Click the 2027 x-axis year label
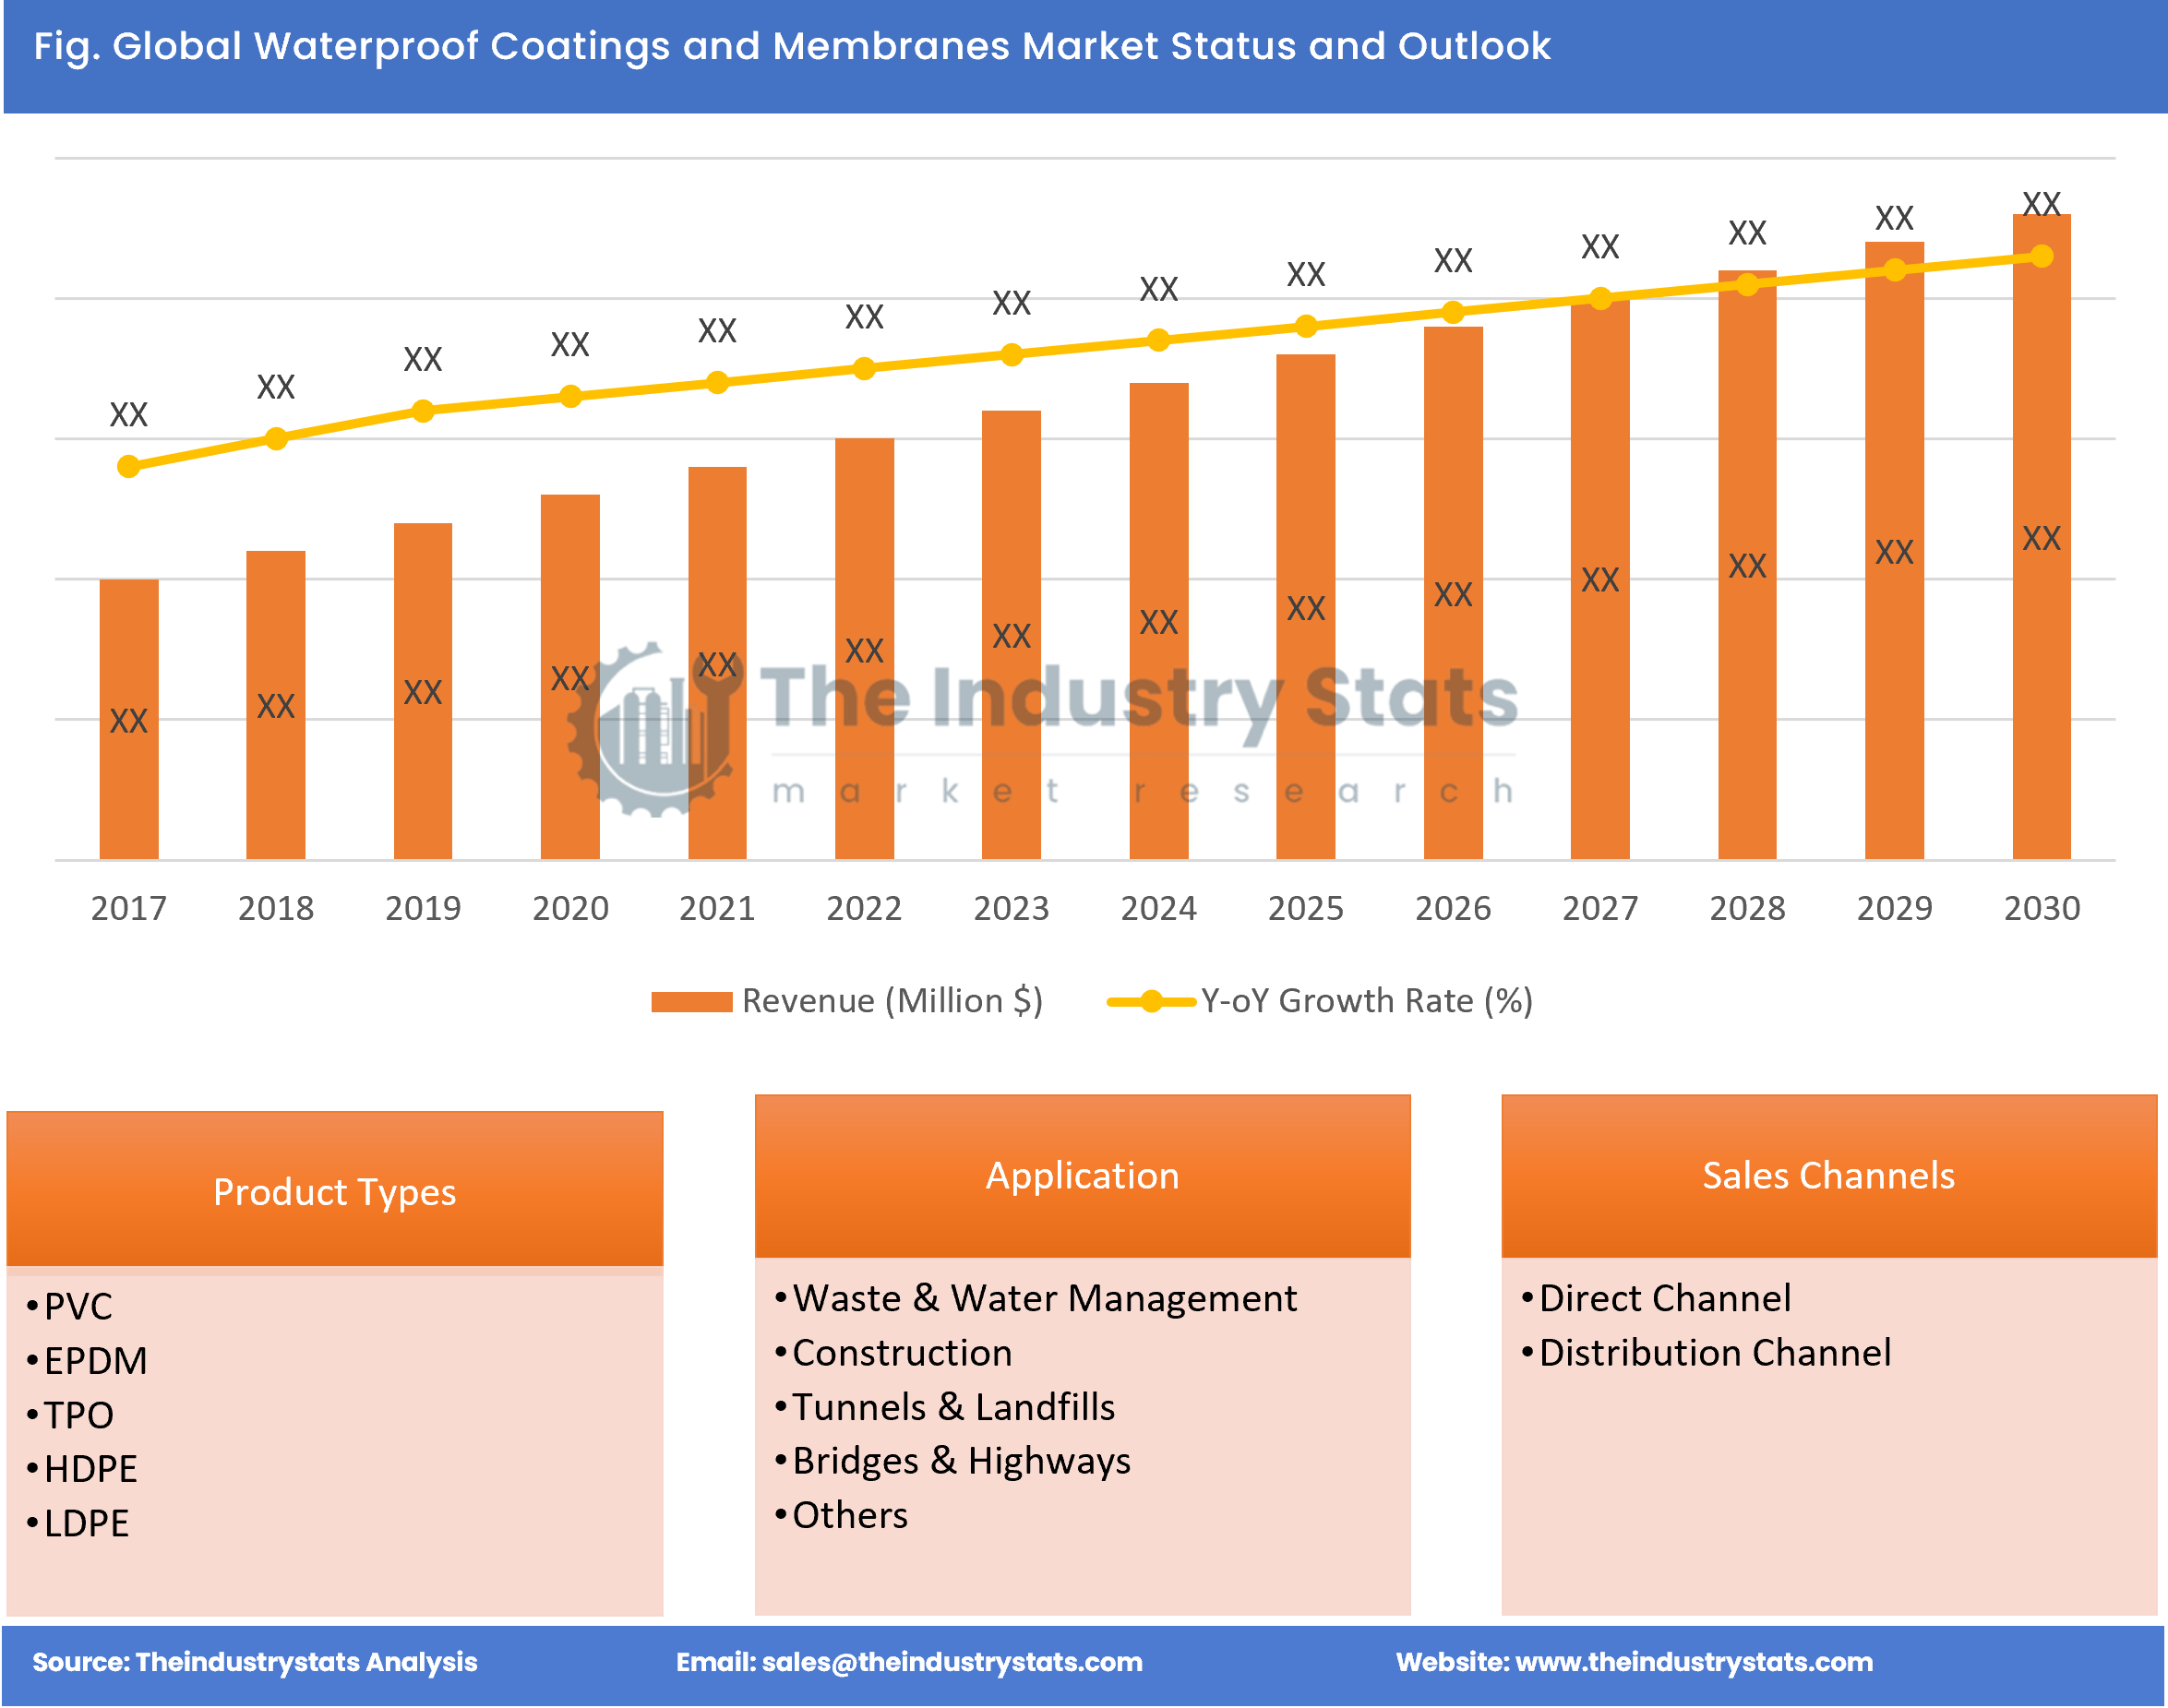This screenshot has width=2168, height=1708. pos(1600,908)
